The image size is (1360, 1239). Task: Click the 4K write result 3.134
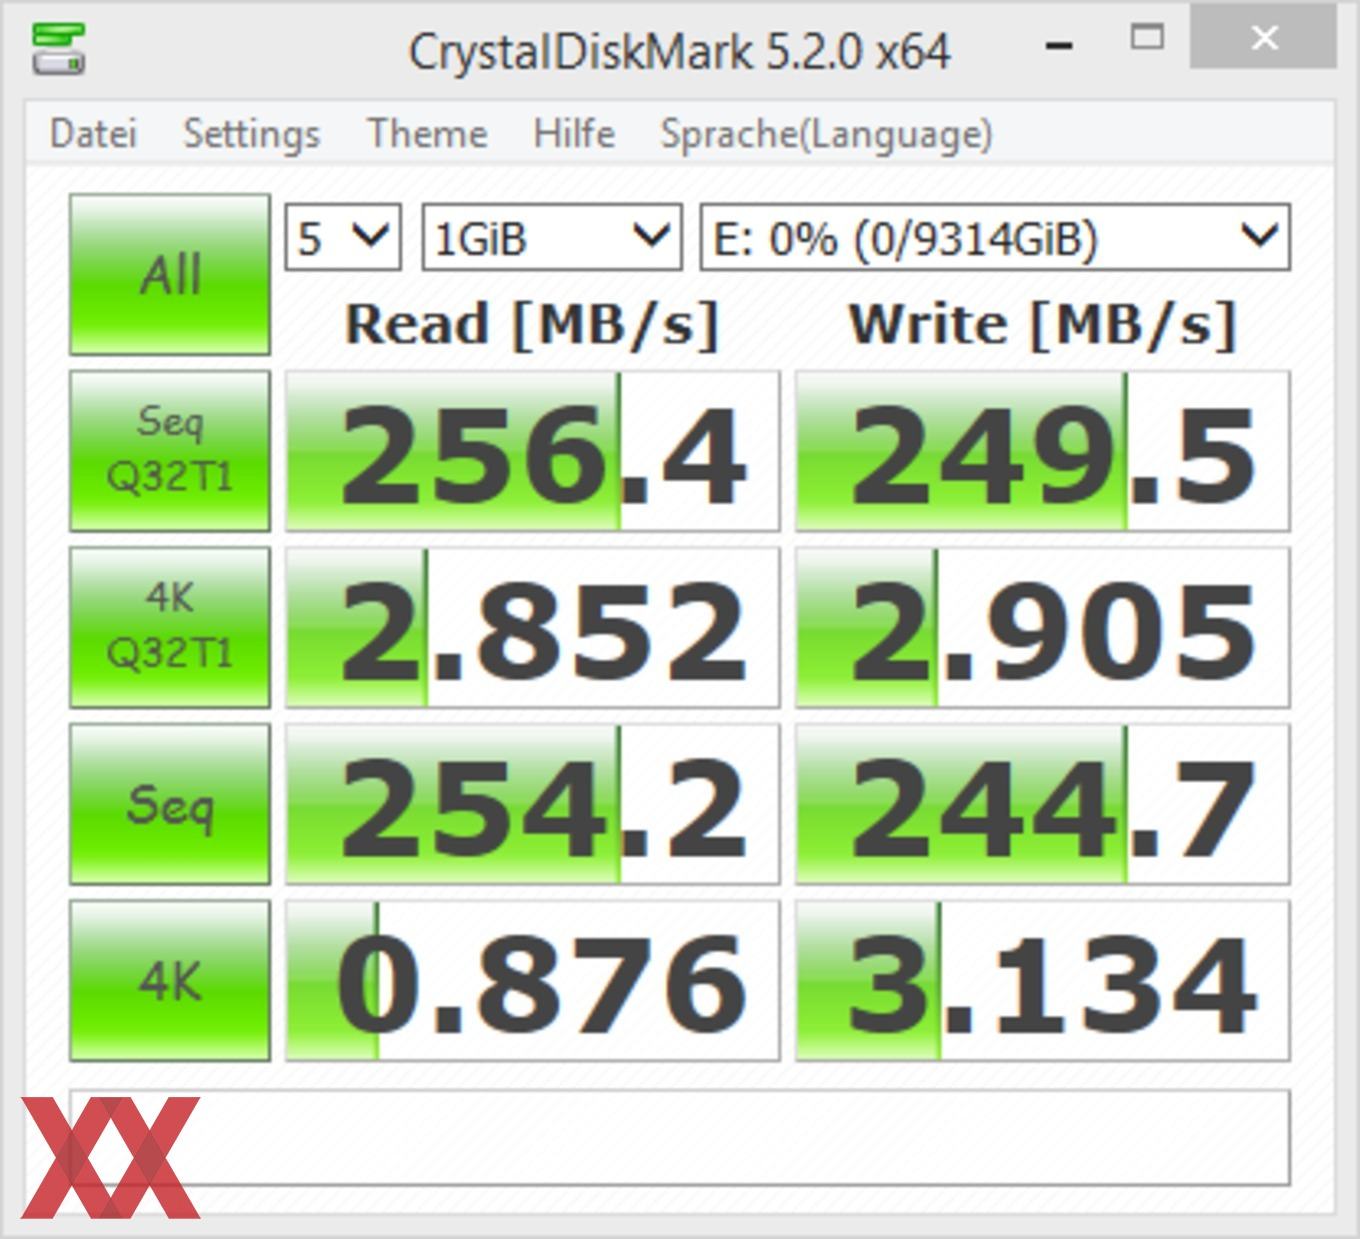1043,980
